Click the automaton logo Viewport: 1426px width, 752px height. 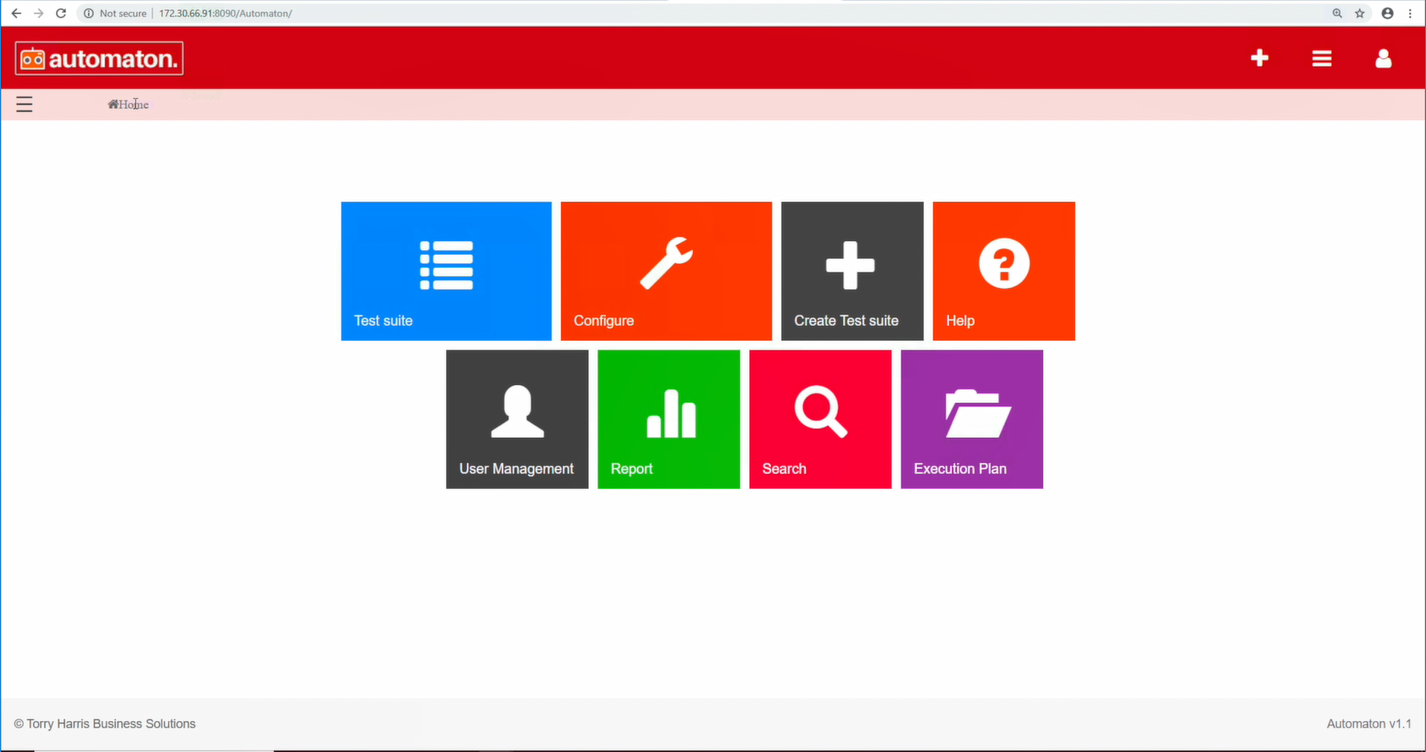[x=99, y=58]
